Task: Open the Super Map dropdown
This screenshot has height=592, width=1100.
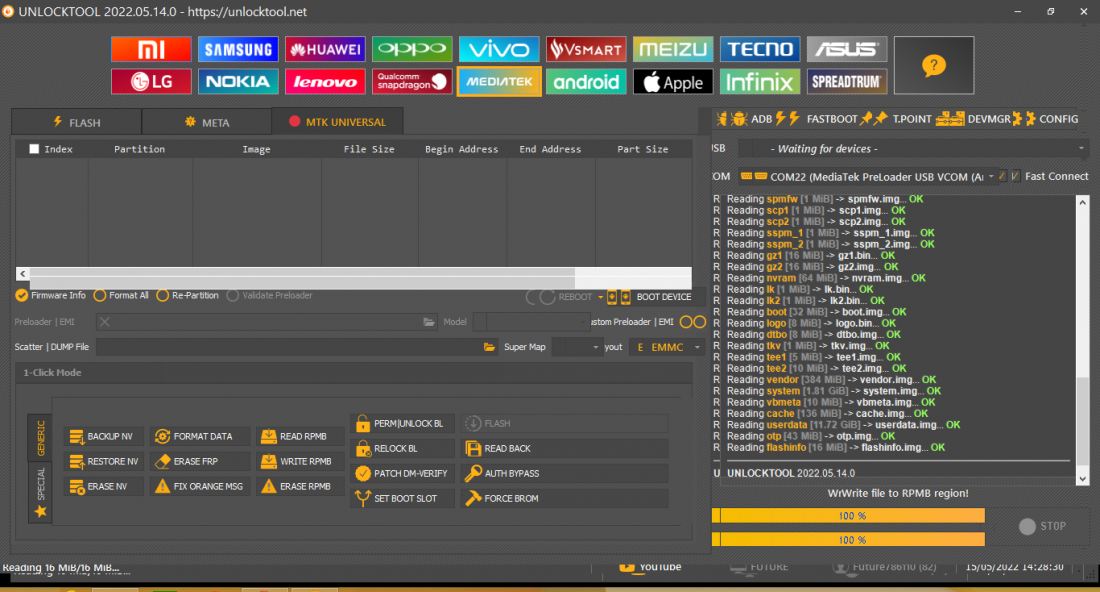Action: (596, 347)
